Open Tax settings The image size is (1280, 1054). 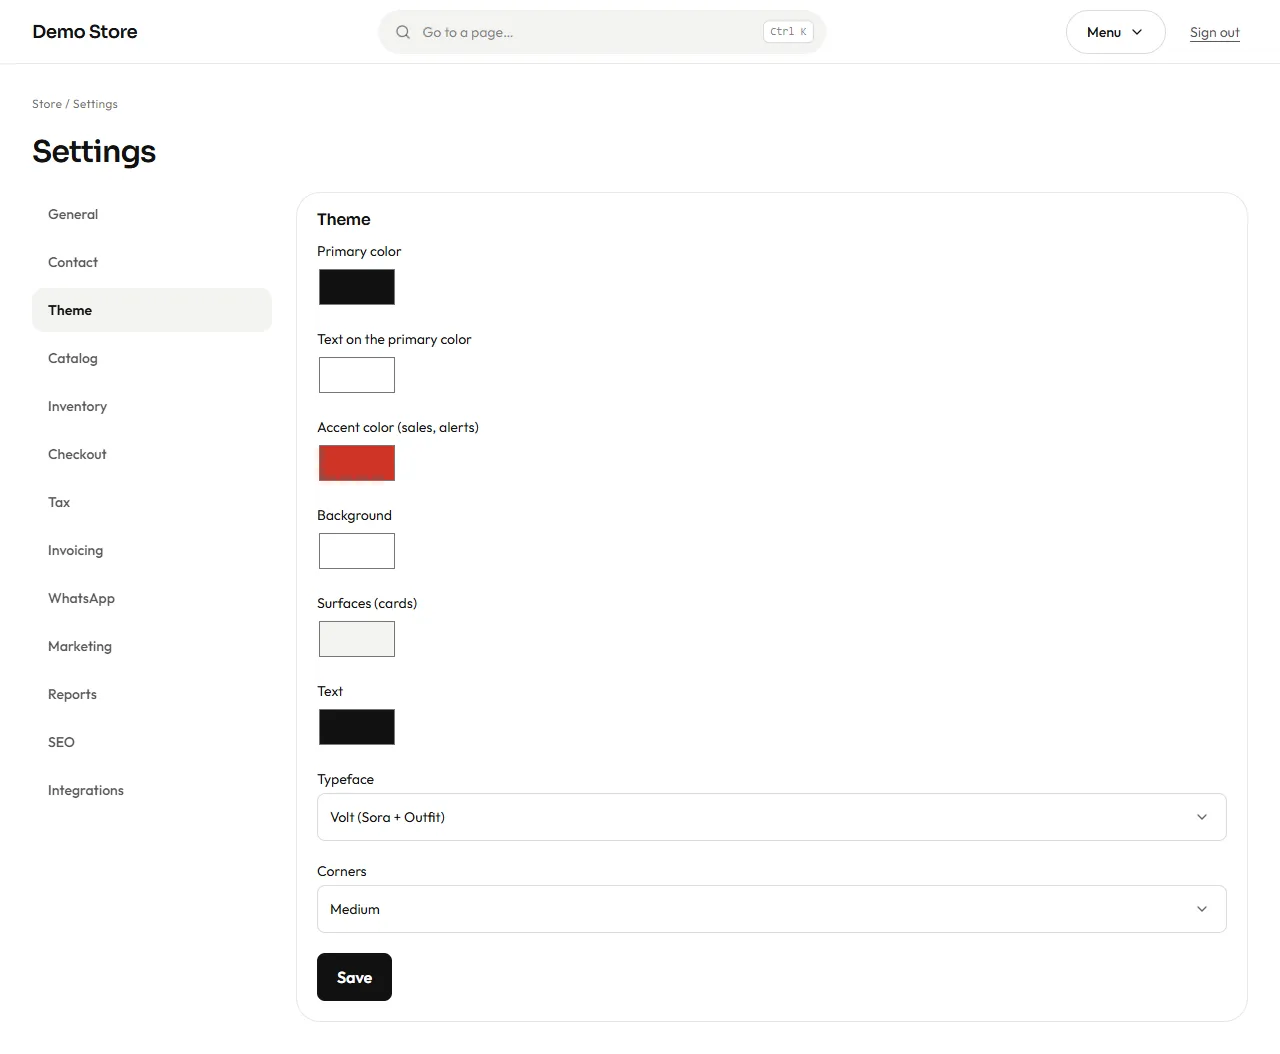(152, 502)
